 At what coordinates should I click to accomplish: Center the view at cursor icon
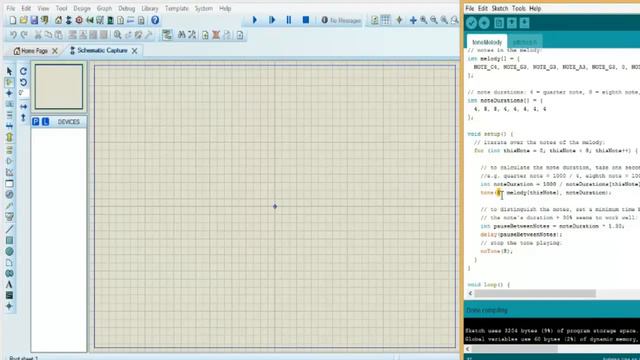(413, 20)
